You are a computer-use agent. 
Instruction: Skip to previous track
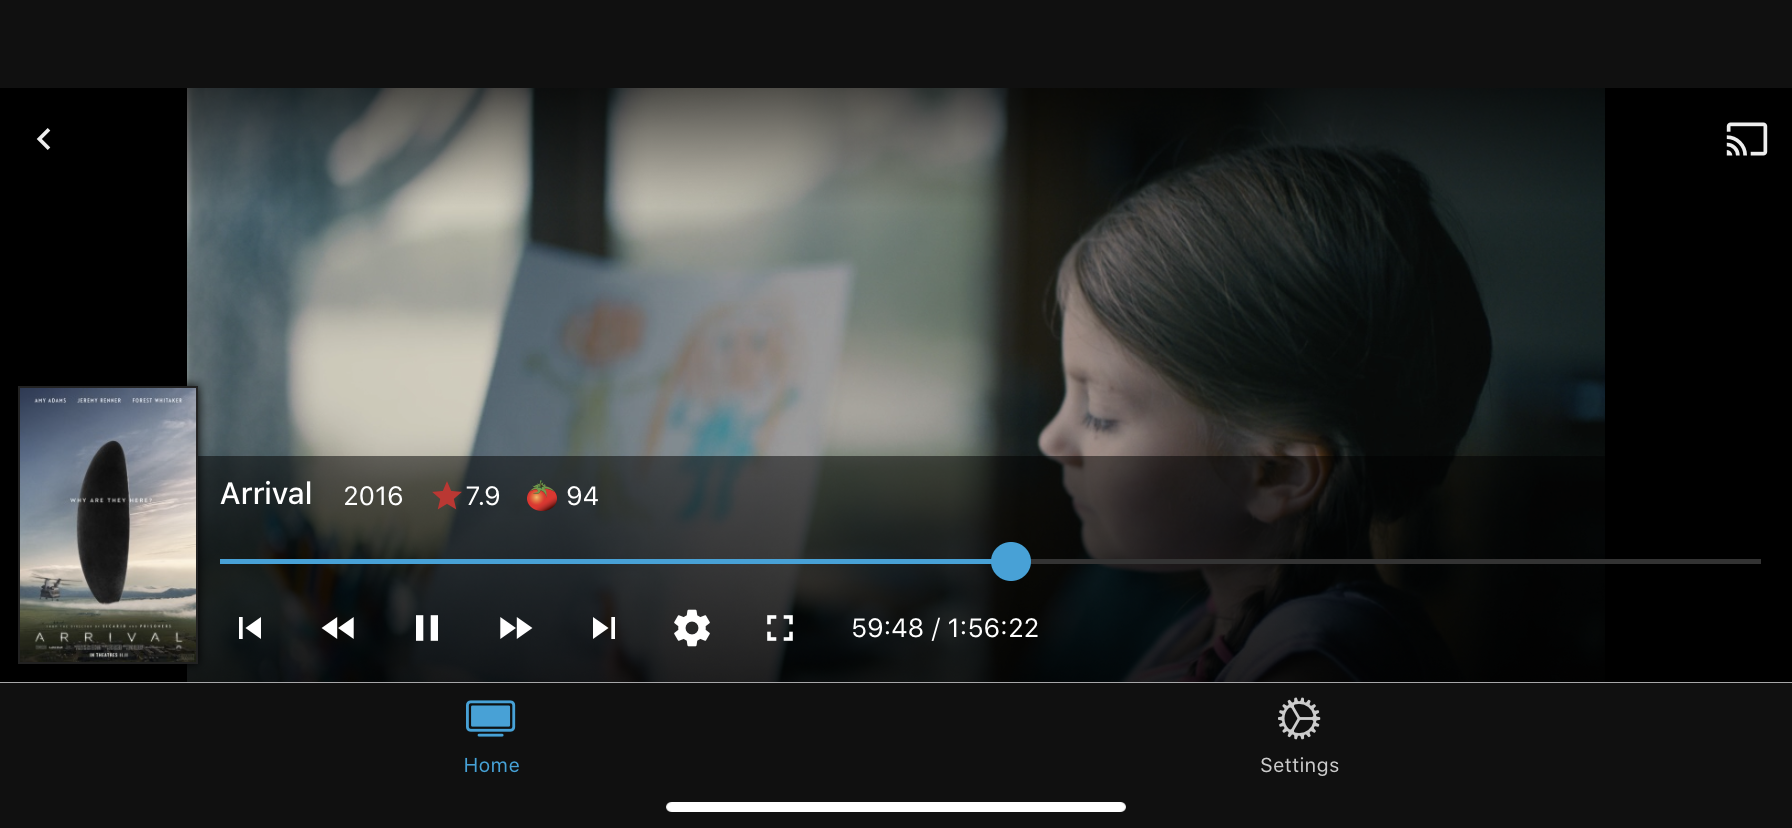(250, 628)
